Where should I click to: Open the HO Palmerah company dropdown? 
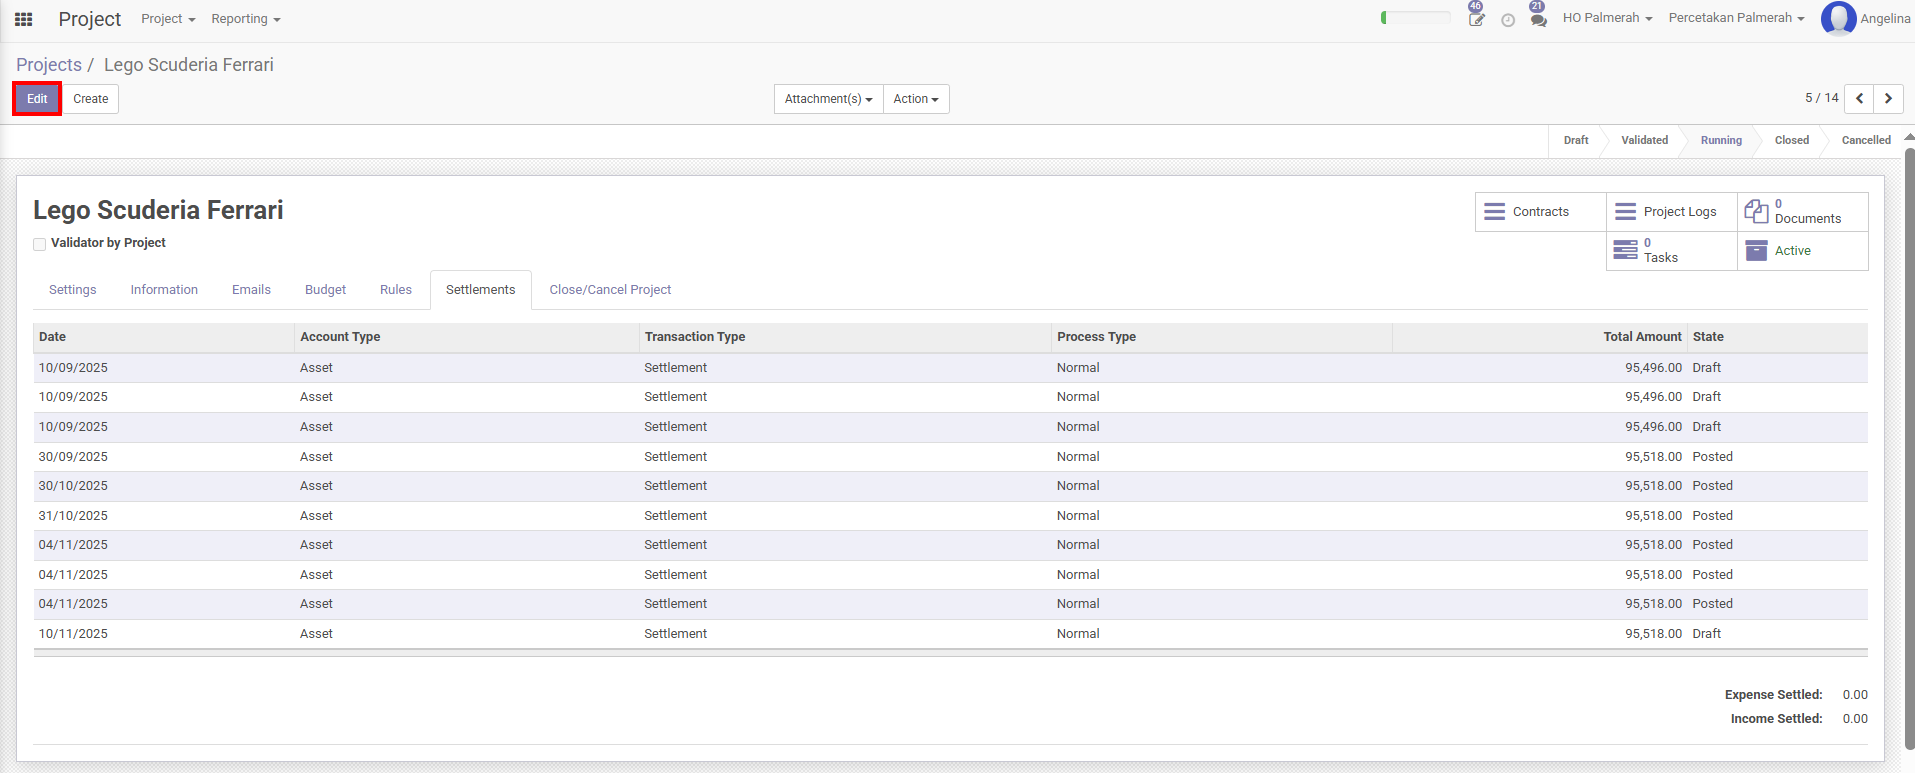(1607, 18)
